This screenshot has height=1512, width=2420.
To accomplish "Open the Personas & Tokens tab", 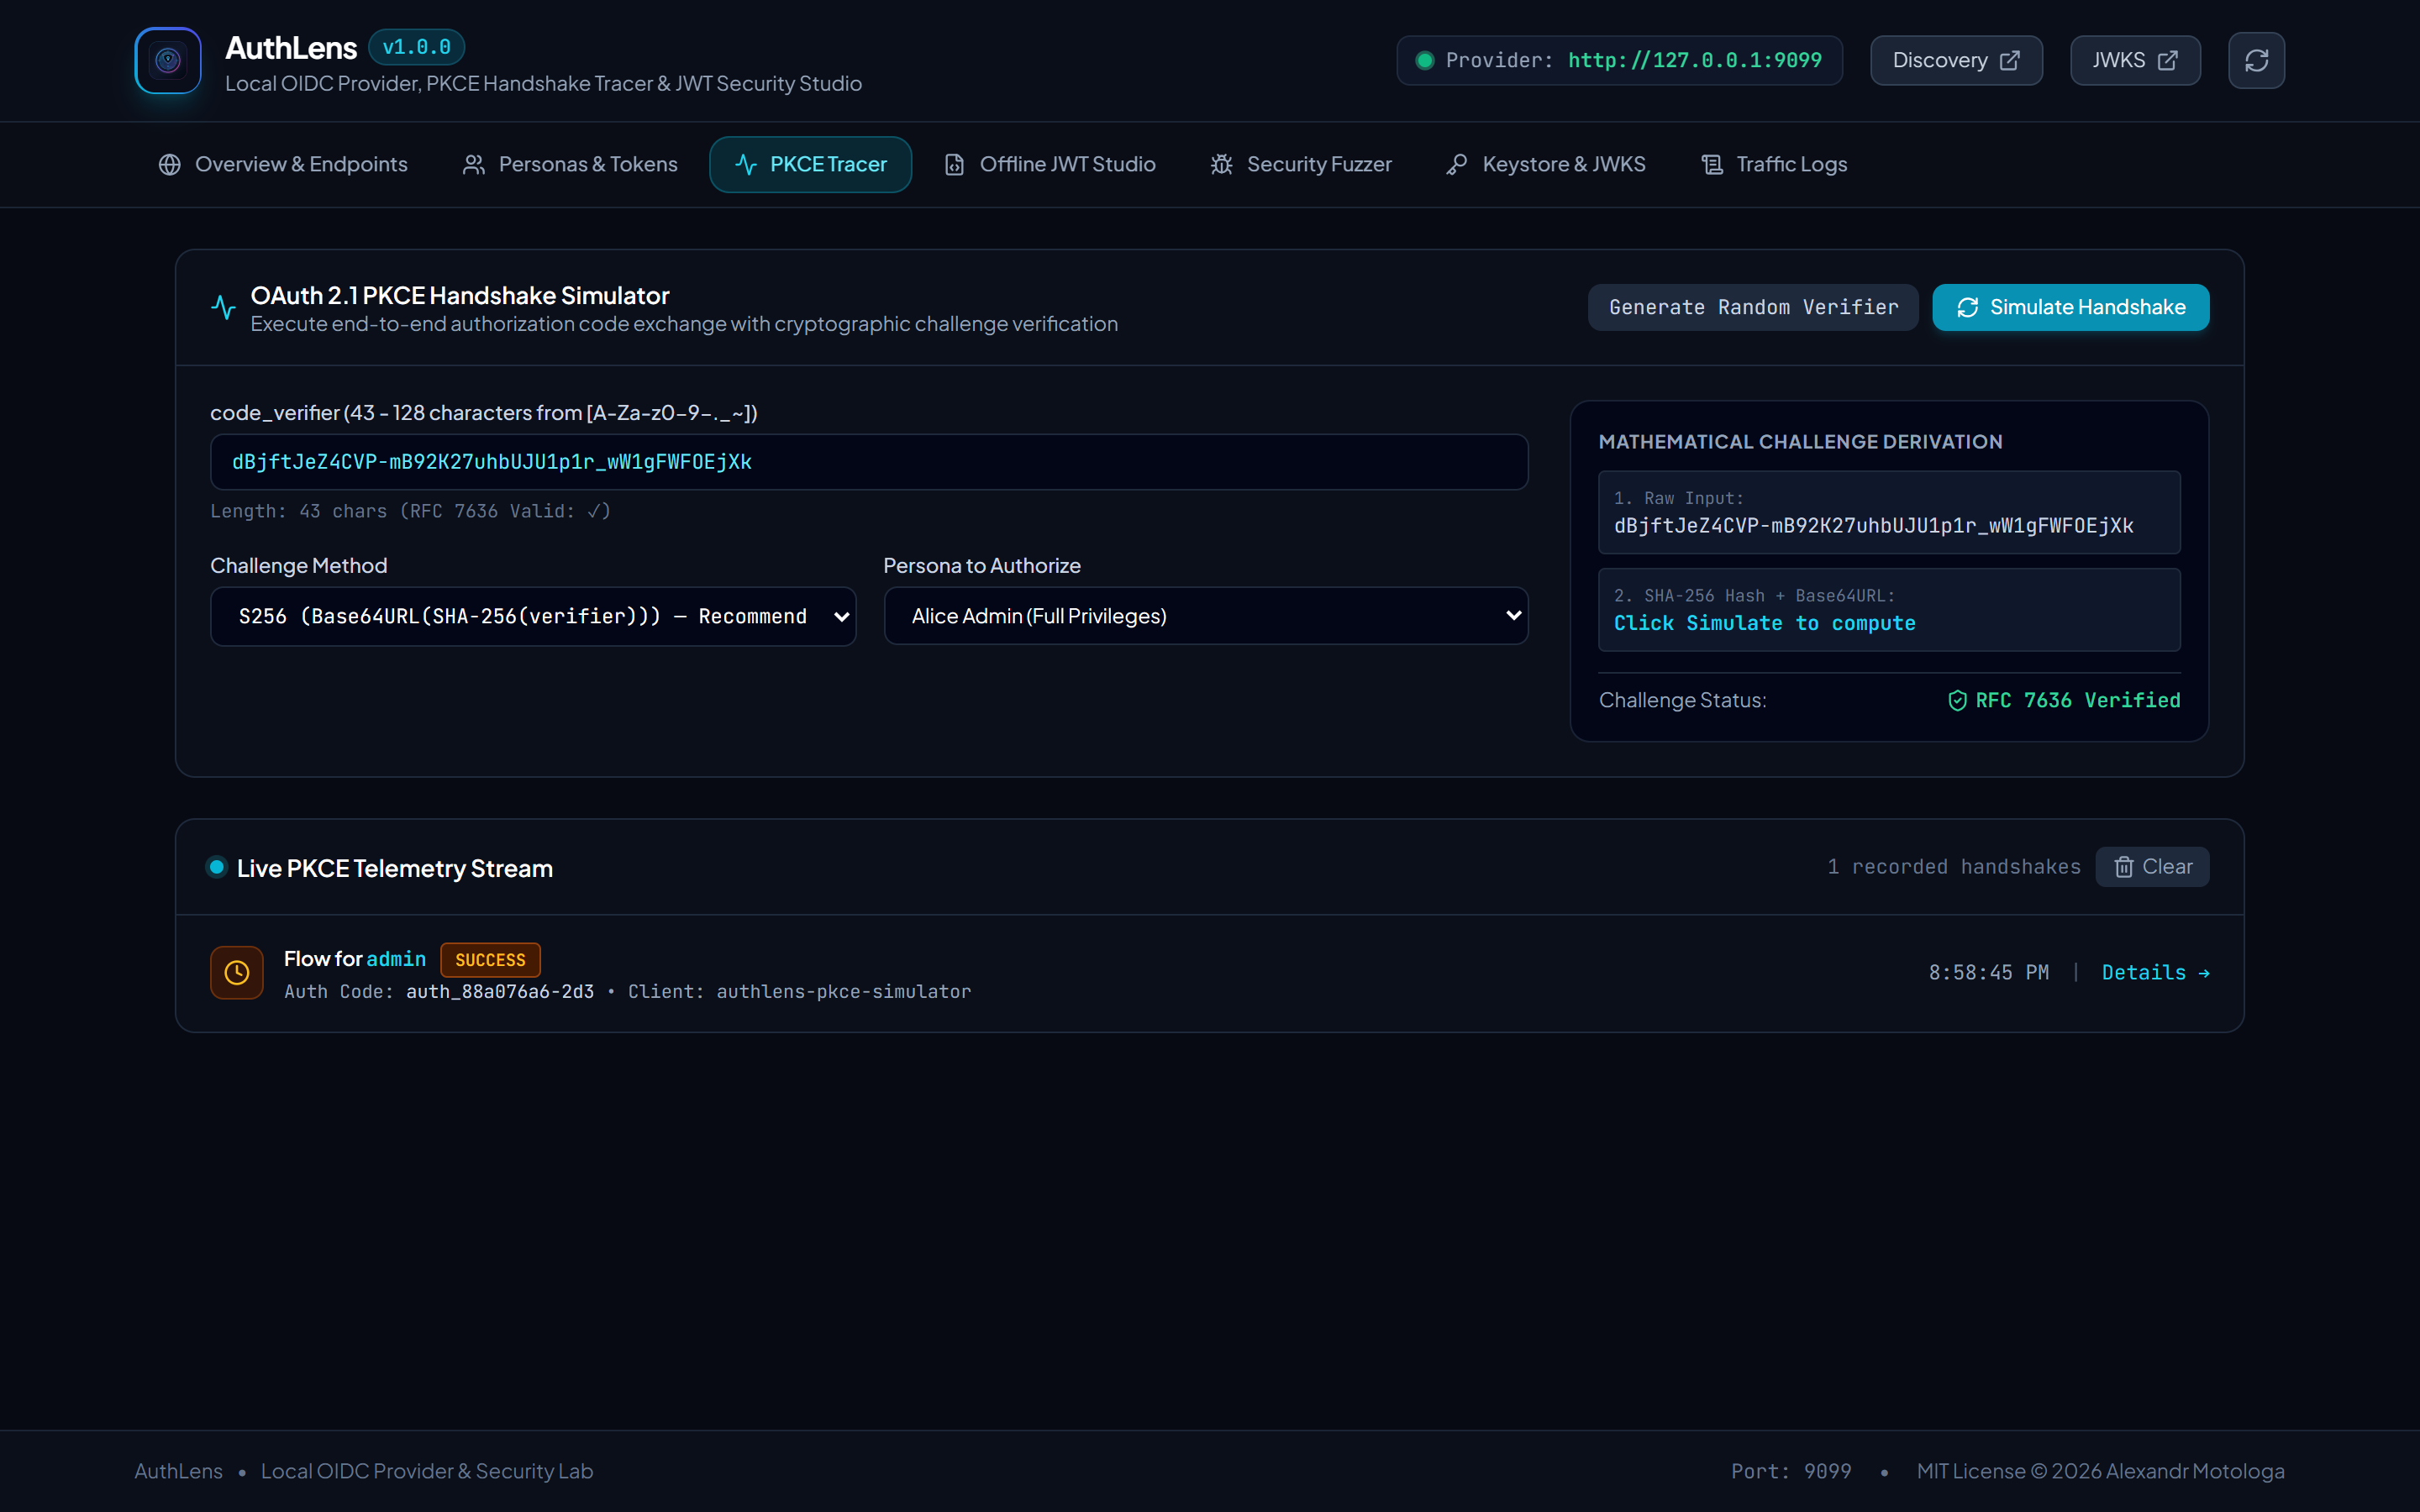I will 570,165.
